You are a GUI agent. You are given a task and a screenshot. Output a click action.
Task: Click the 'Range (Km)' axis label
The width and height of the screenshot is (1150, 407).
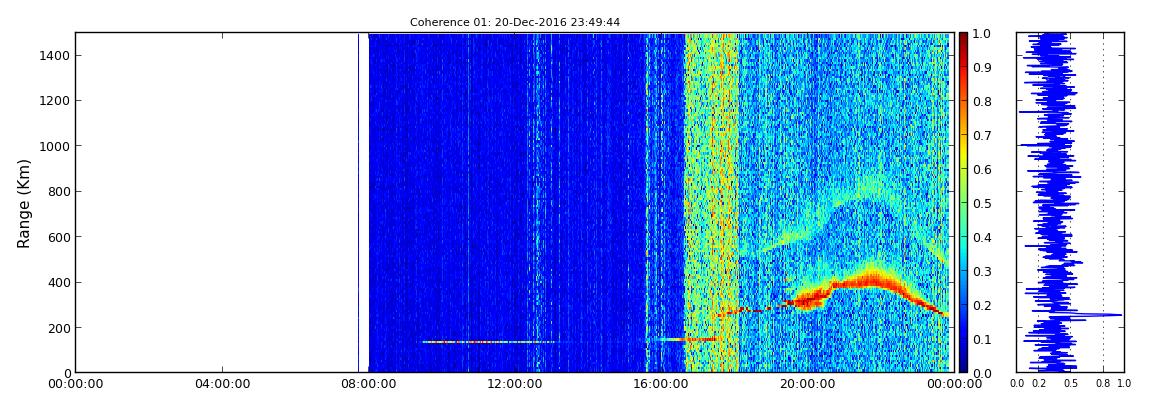coord(24,202)
